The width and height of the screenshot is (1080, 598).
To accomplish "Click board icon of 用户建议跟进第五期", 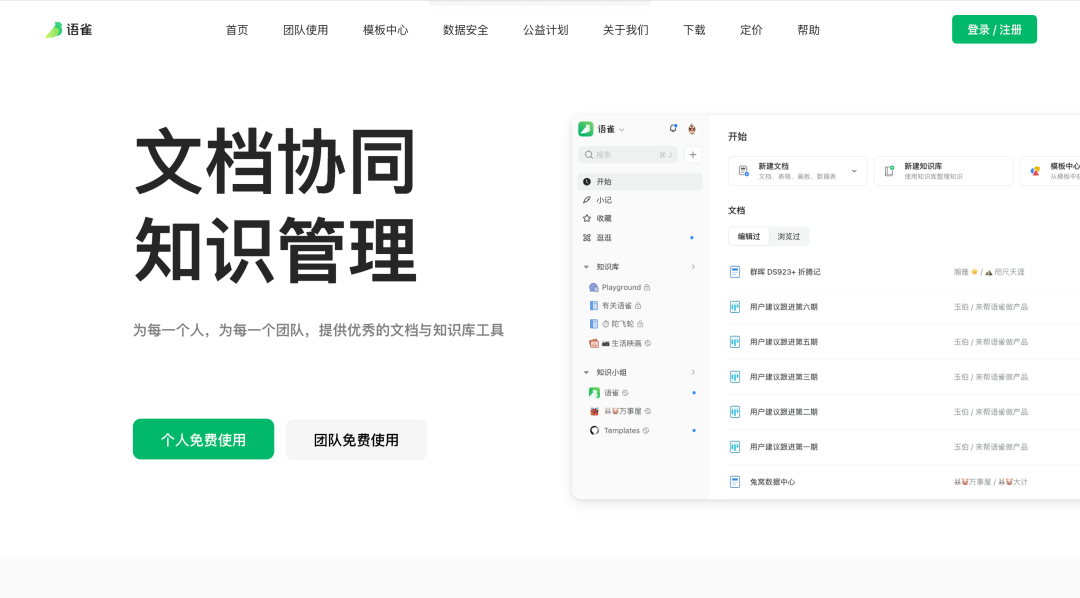I will 735,342.
